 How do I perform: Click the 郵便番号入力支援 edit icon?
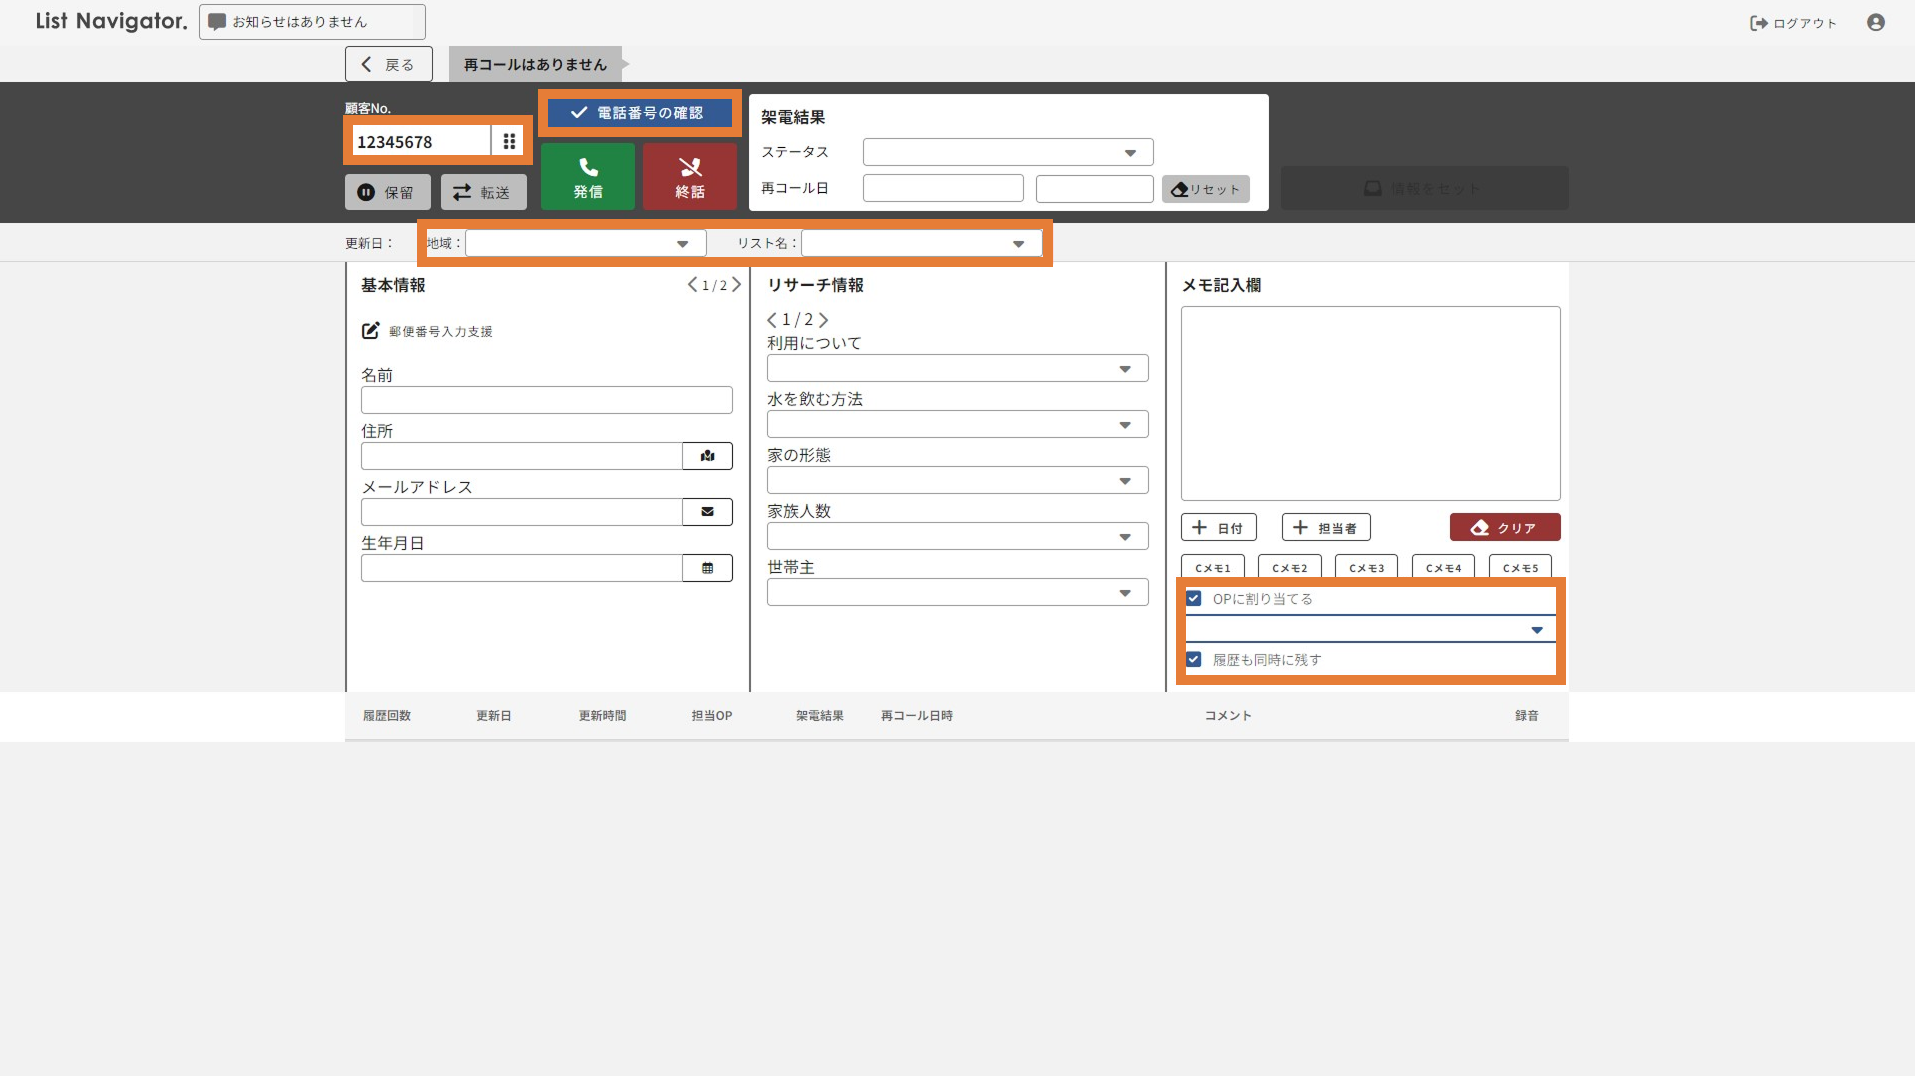click(x=370, y=331)
